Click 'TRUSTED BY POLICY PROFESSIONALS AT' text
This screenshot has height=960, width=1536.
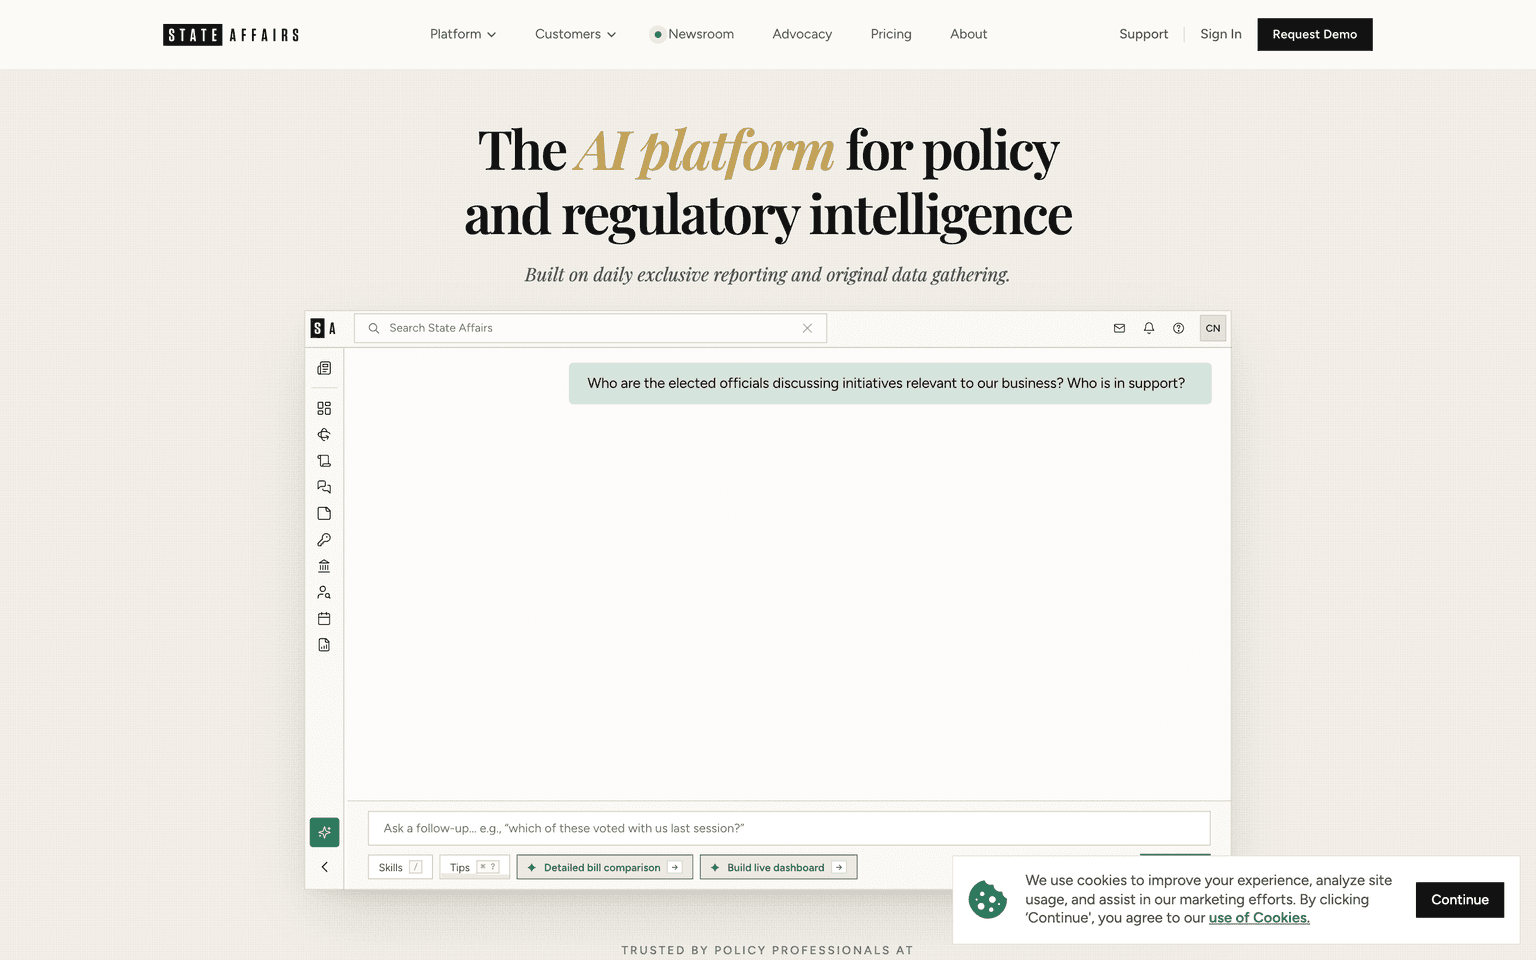[767, 950]
